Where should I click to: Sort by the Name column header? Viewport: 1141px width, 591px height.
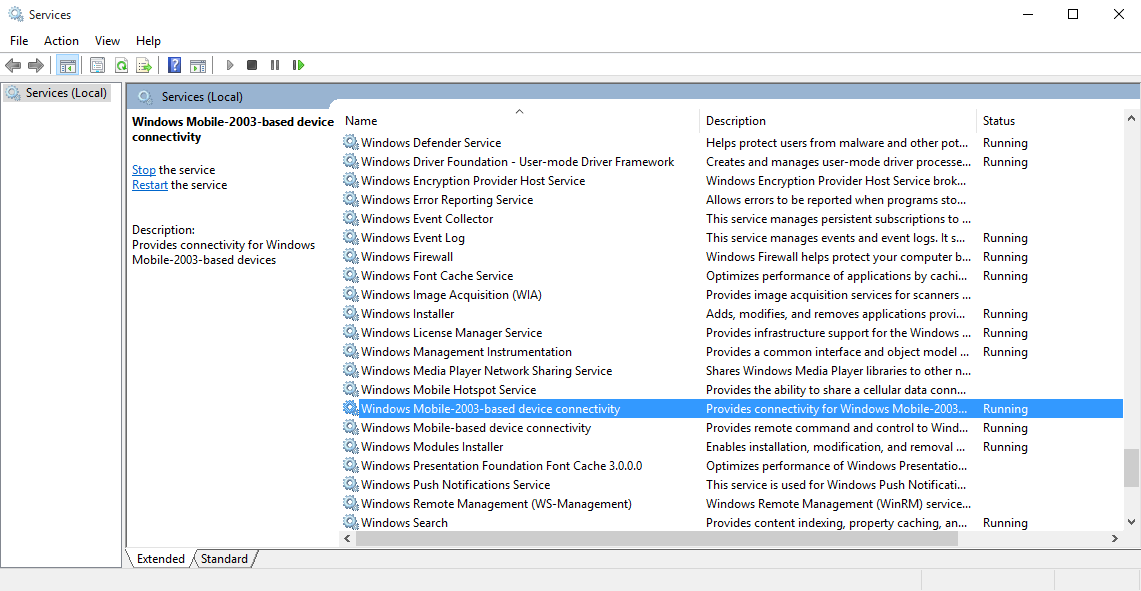pyautogui.click(x=520, y=121)
